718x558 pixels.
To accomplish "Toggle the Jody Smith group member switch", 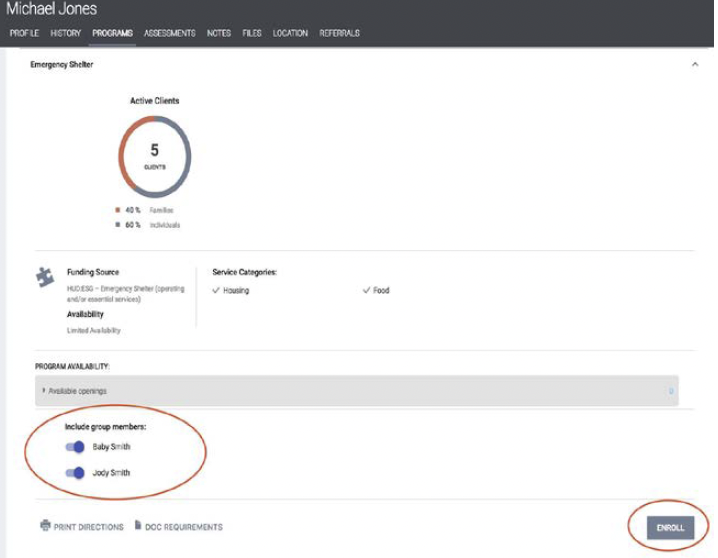I will pyautogui.click(x=74, y=473).
